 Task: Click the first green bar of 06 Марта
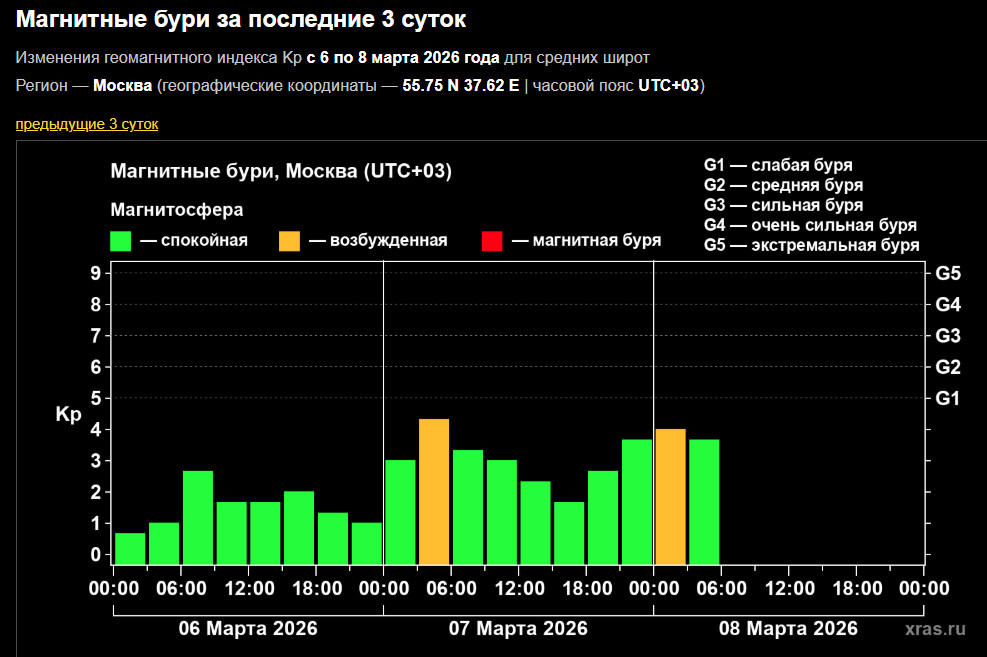pos(130,549)
